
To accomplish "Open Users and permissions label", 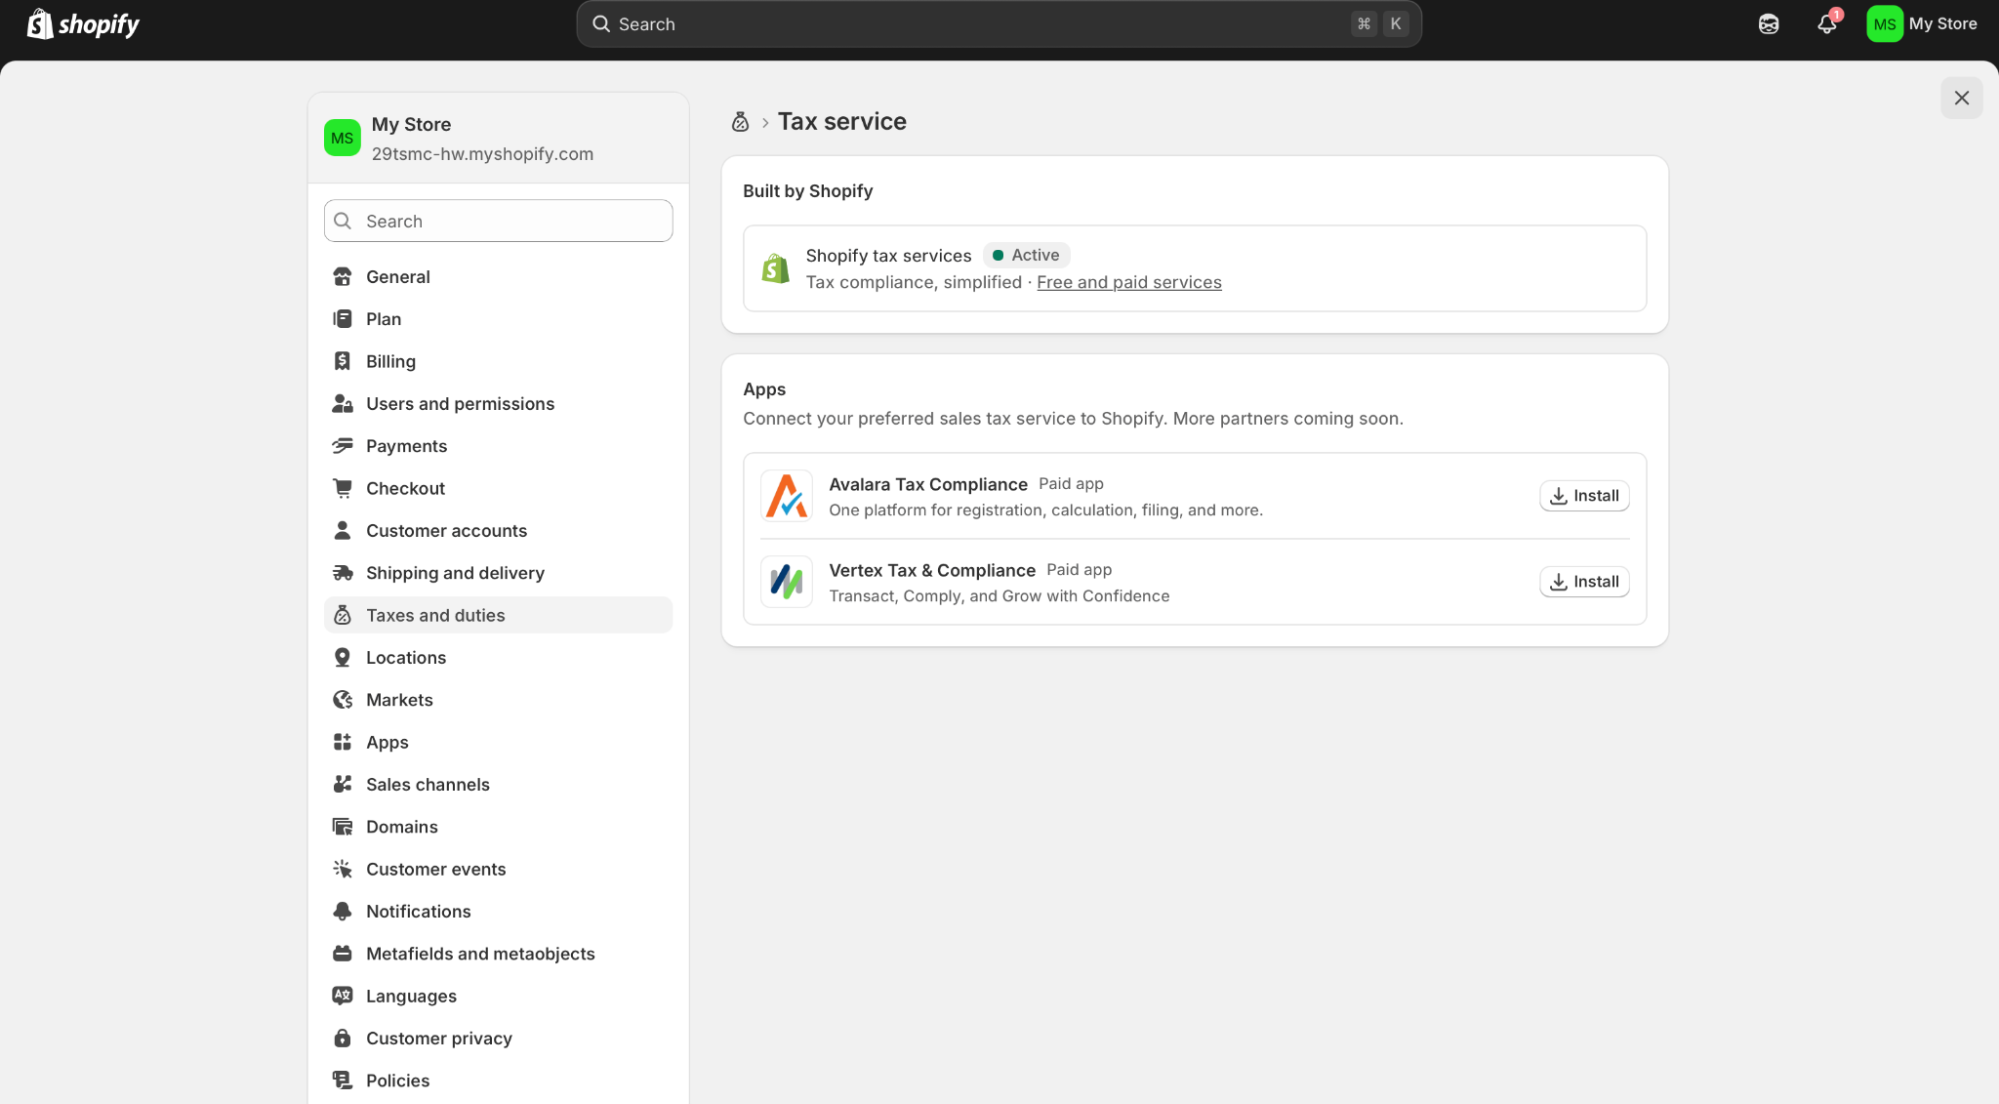I will click(x=460, y=404).
